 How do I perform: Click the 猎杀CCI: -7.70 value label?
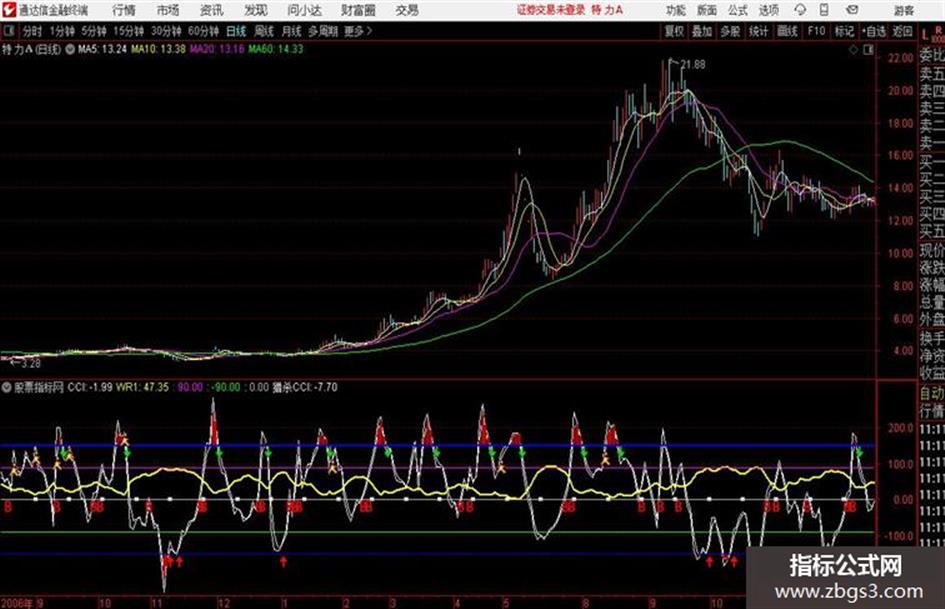click(305, 387)
